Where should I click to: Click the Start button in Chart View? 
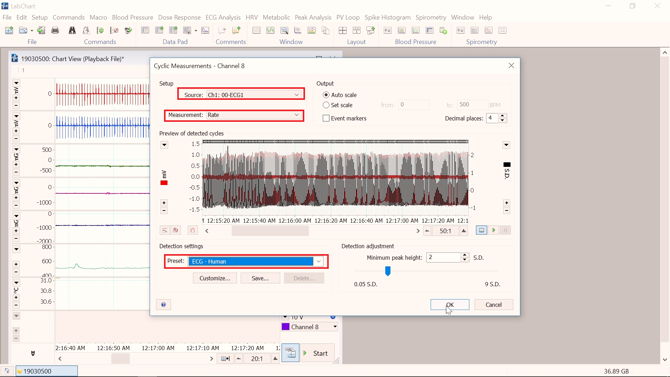pos(317,353)
